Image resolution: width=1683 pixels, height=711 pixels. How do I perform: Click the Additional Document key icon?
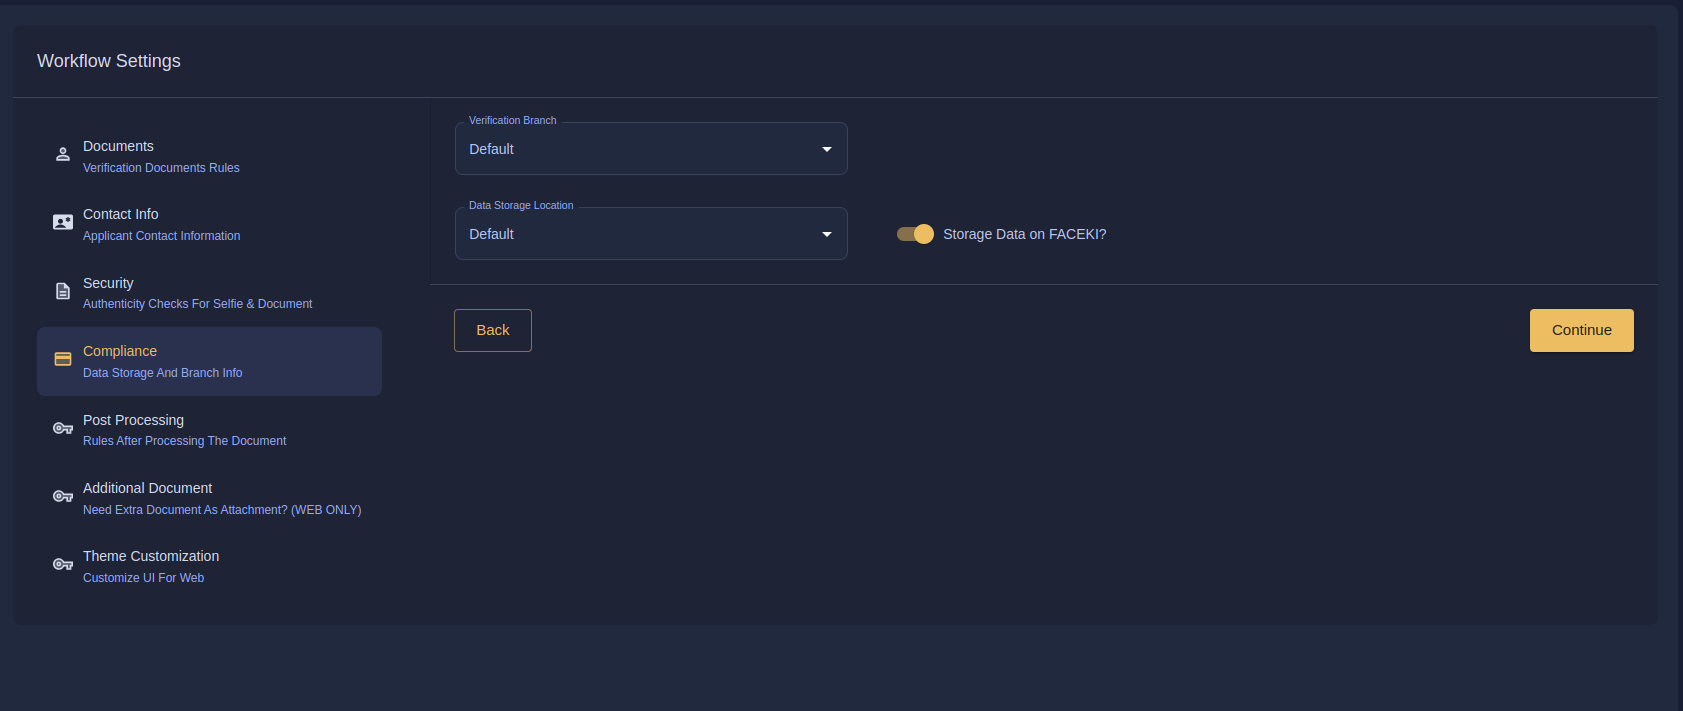click(63, 496)
